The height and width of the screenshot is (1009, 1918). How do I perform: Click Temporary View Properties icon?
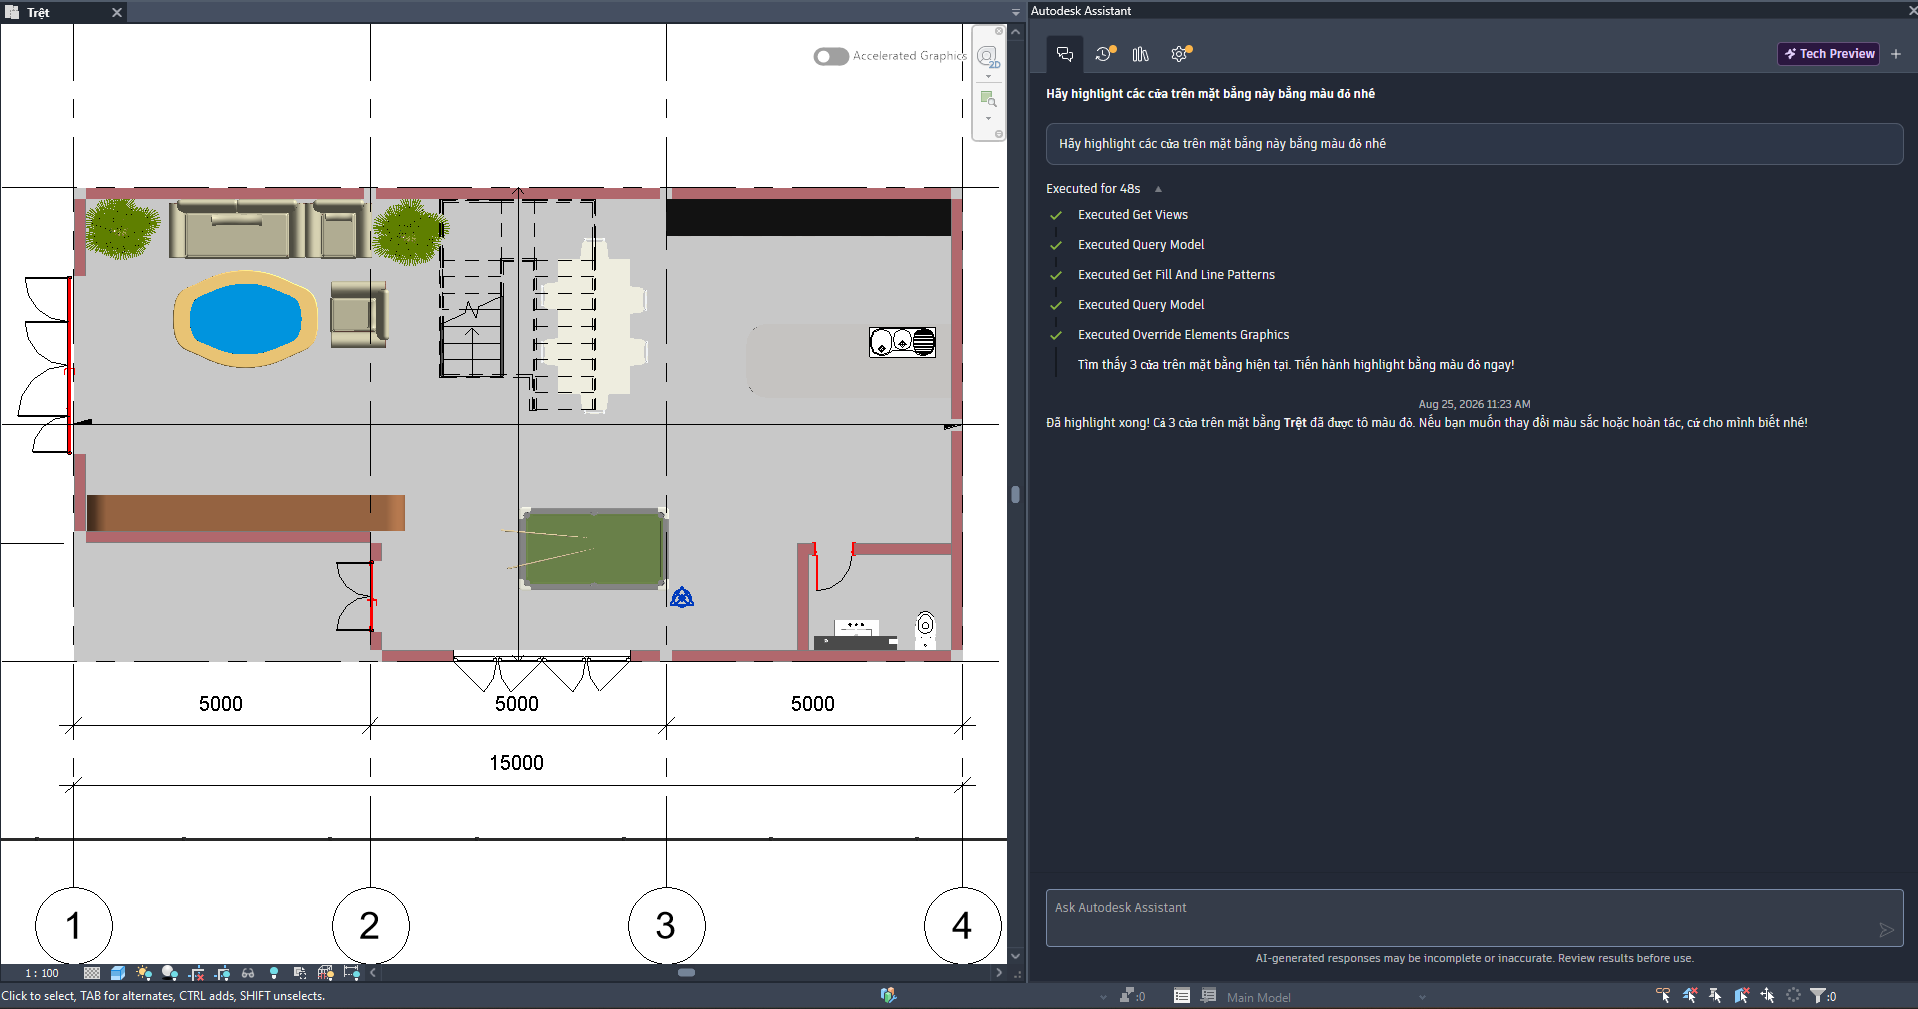click(x=300, y=973)
